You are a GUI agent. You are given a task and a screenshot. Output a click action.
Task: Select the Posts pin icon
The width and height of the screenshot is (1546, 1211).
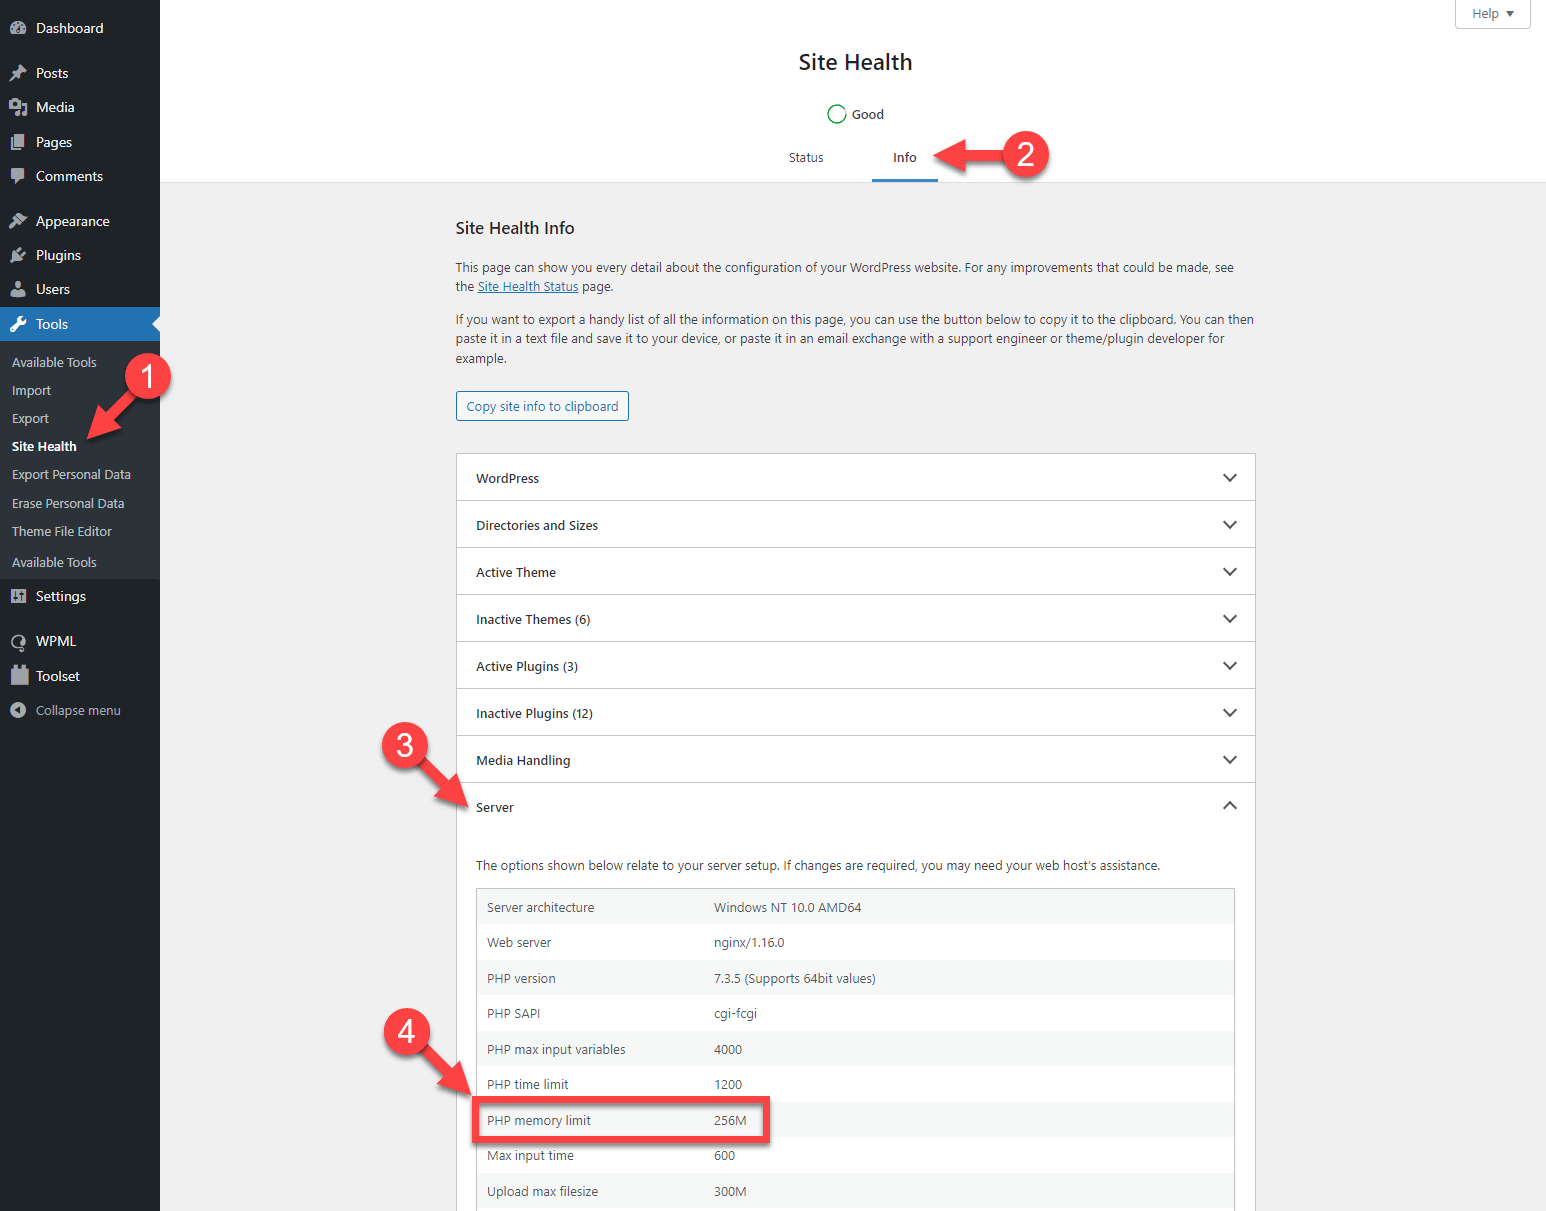(x=18, y=72)
